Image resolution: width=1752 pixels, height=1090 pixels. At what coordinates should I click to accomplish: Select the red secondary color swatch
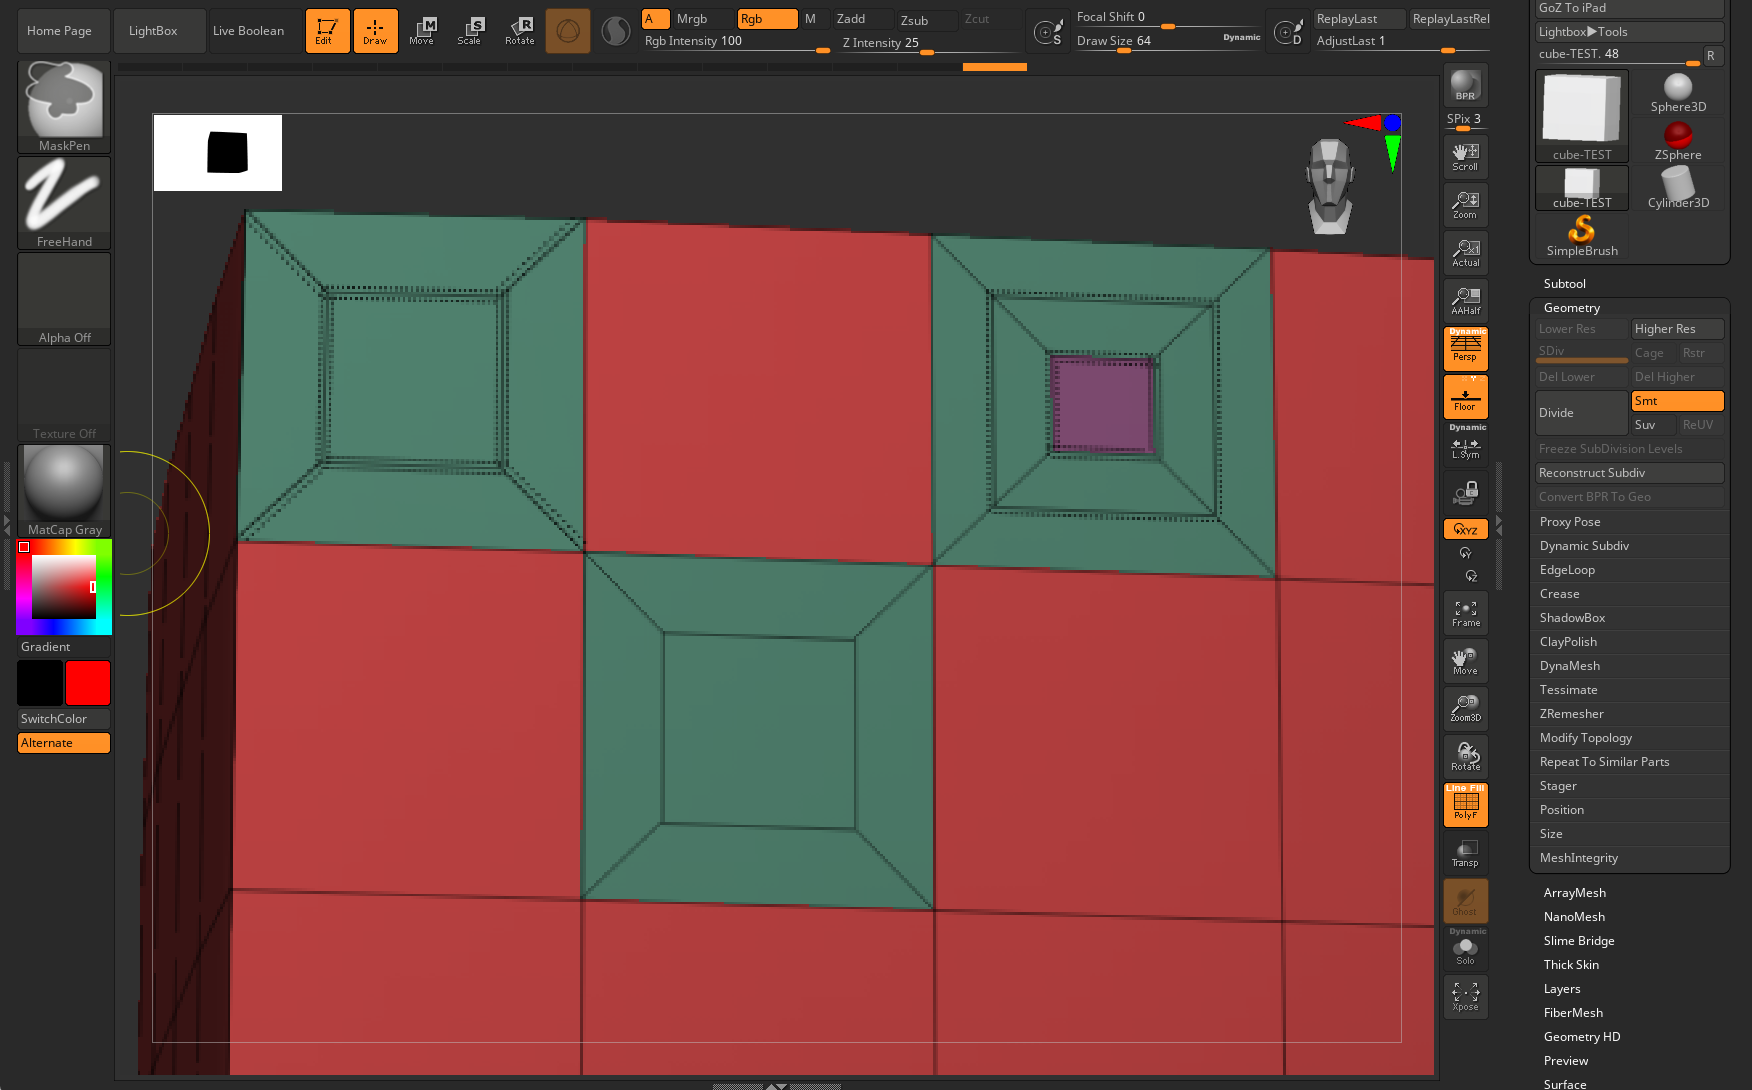pyautogui.click(x=88, y=683)
